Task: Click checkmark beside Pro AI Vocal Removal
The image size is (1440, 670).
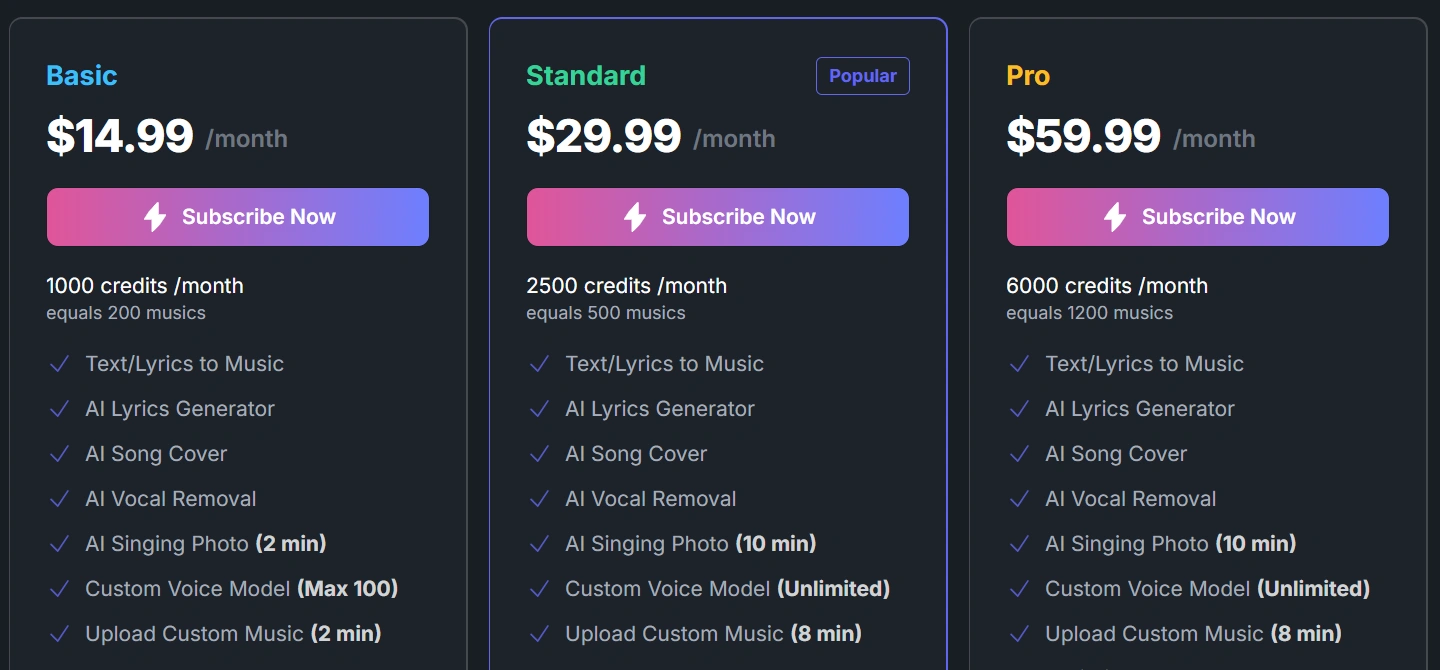Action: [x=1019, y=499]
